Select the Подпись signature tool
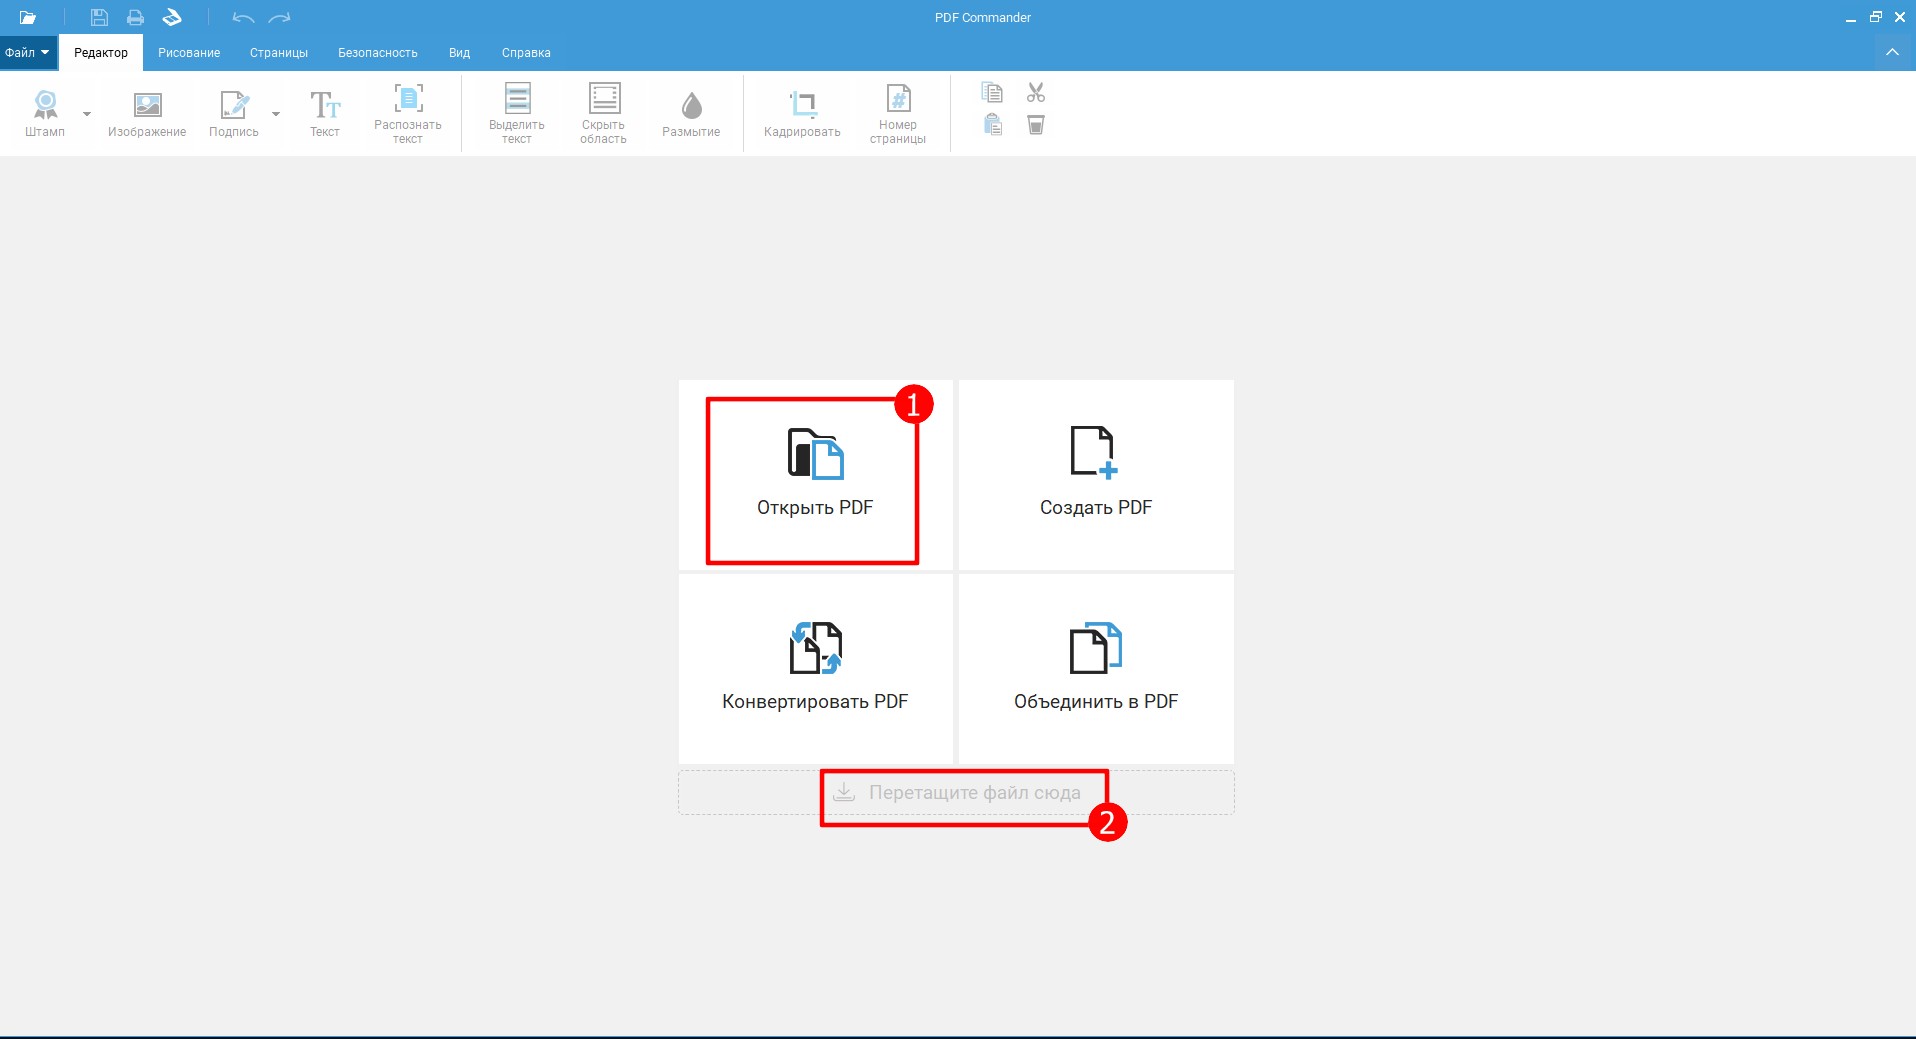The image size is (1916, 1039). pos(234,113)
